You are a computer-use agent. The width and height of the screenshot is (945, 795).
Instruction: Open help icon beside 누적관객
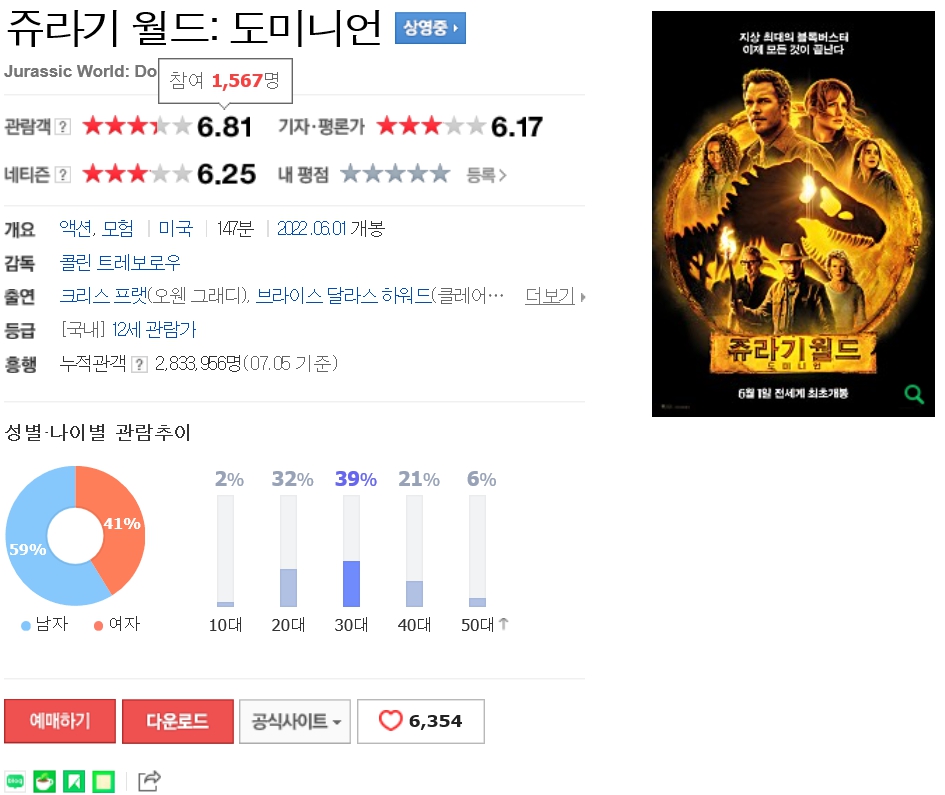coord(139,365)
